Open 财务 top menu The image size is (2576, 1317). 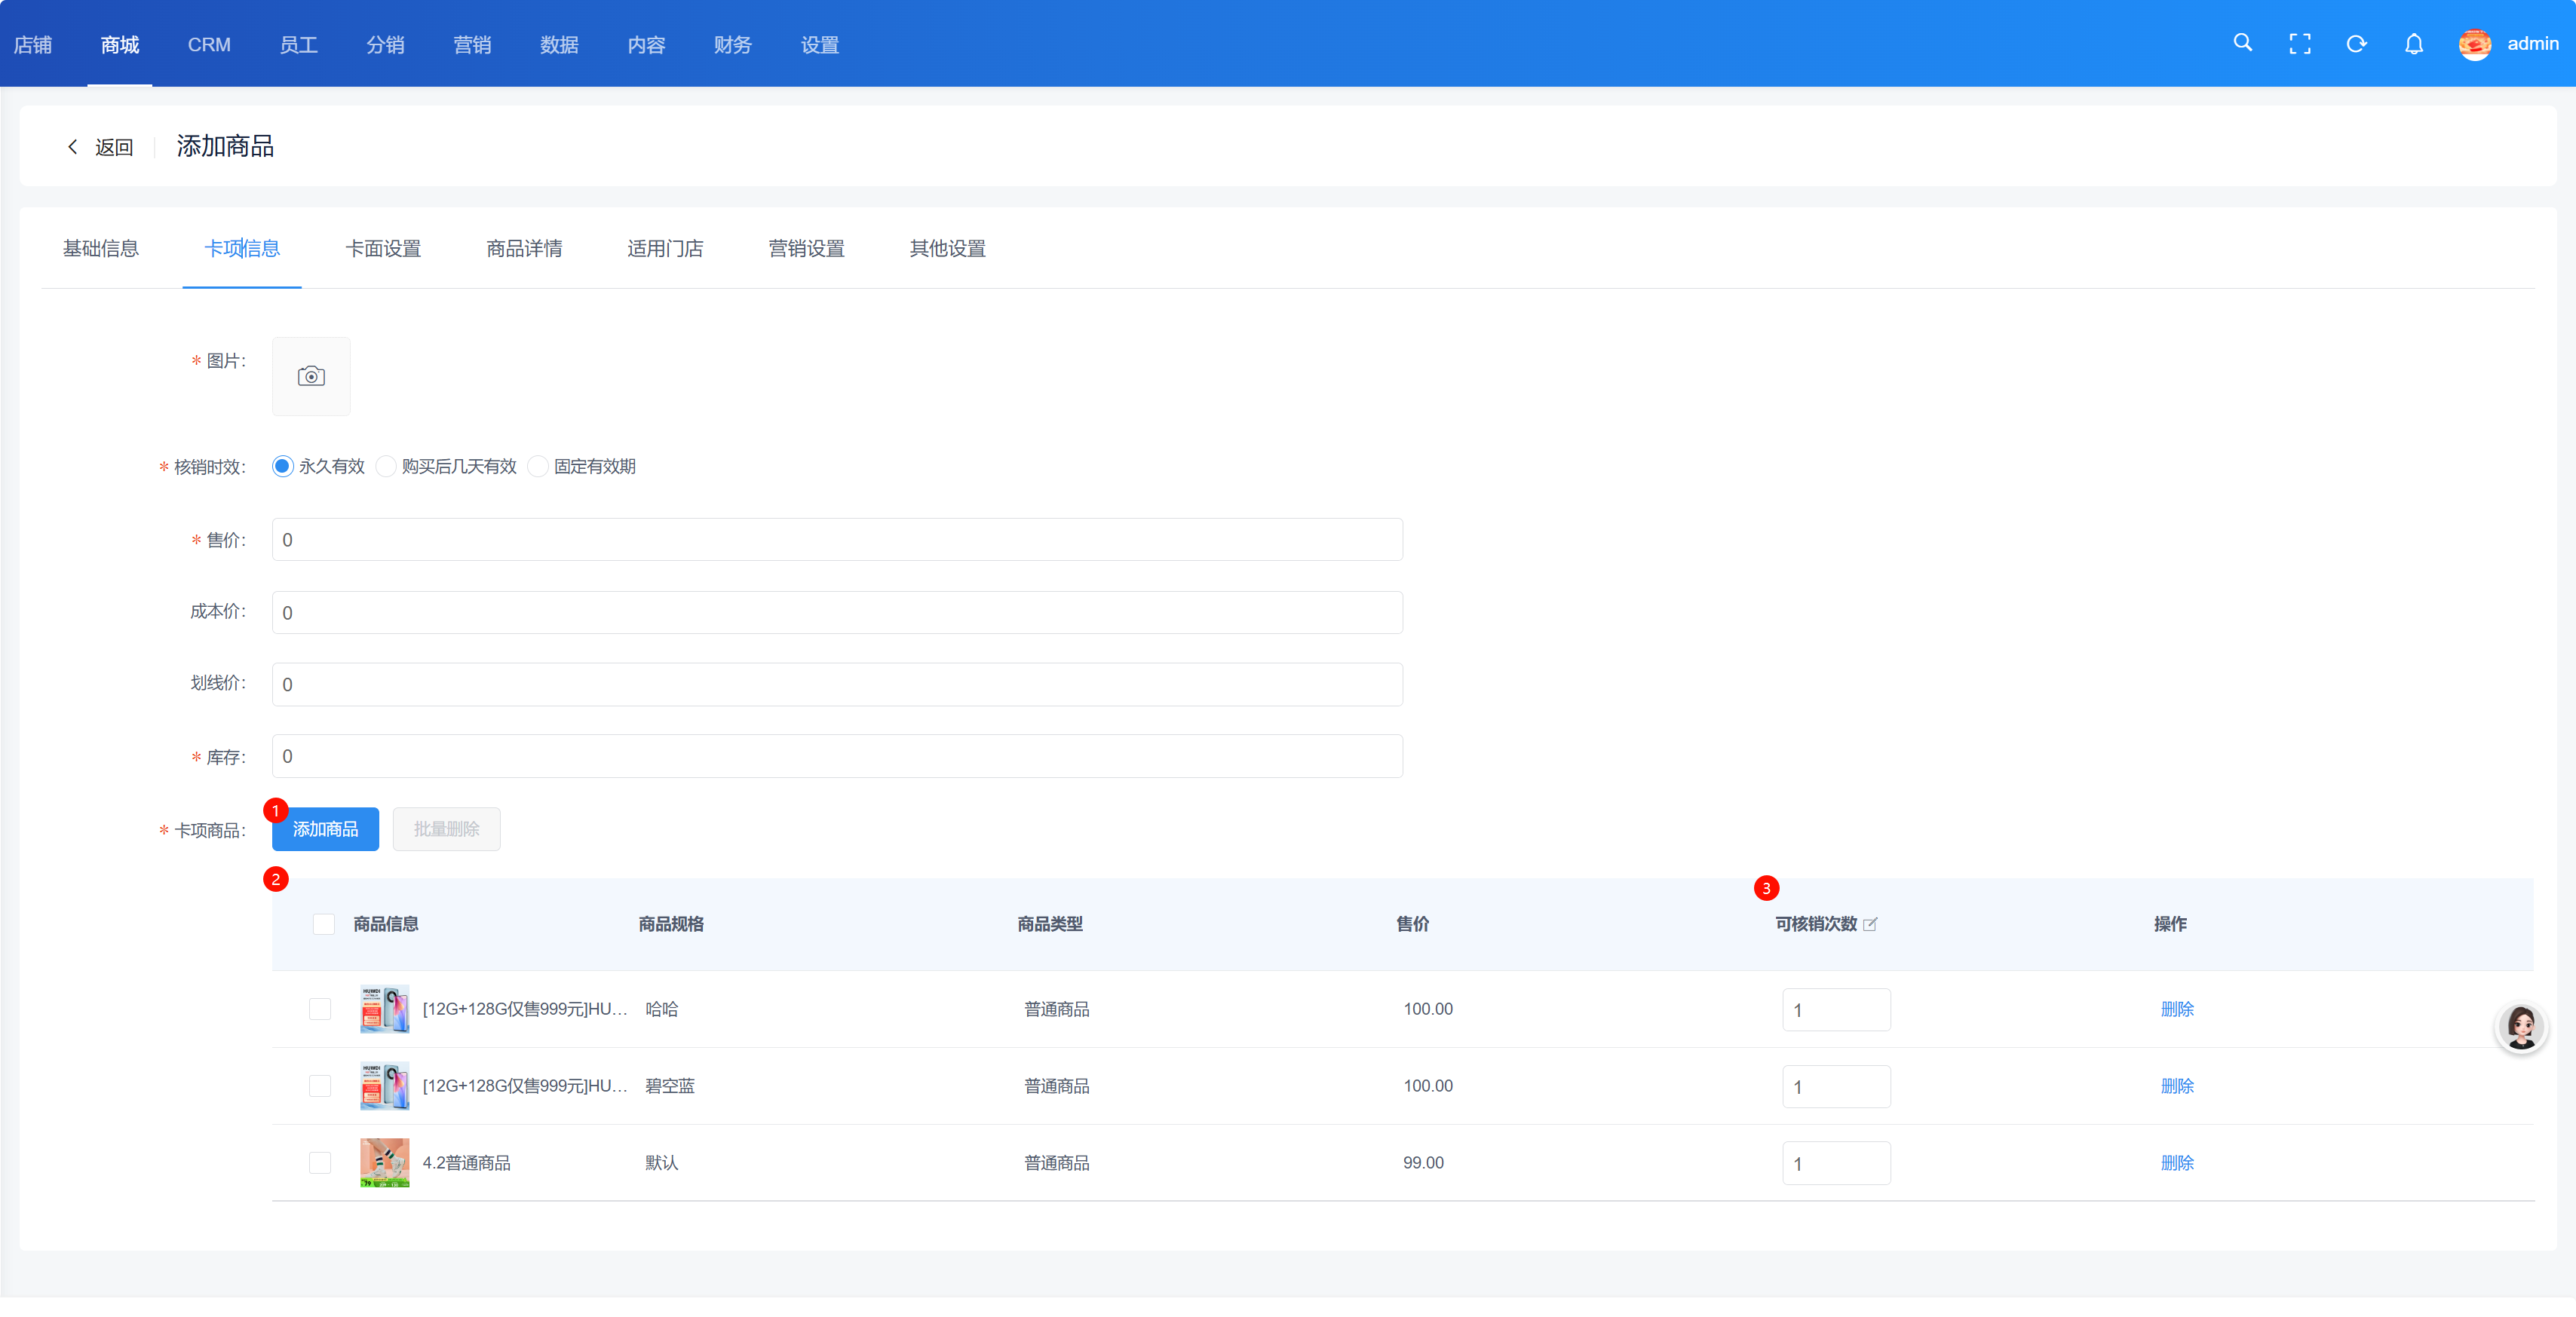[733, 44]
